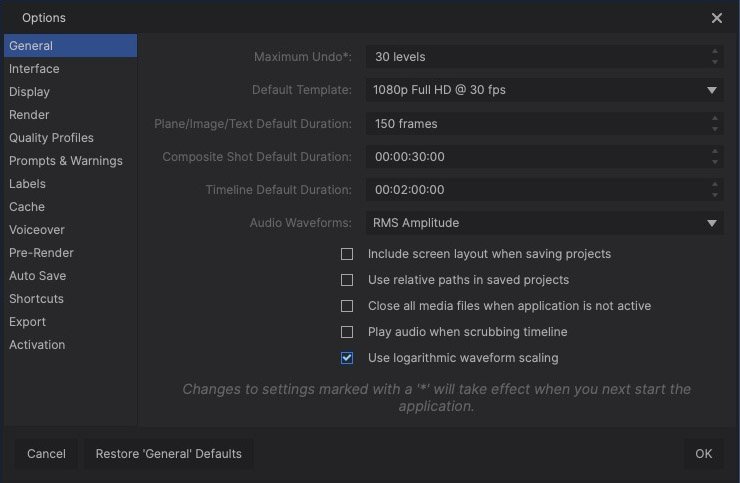Close the Options dialog with X
The height and width of the screenshot is (483, 740).
tap(717, 18)
